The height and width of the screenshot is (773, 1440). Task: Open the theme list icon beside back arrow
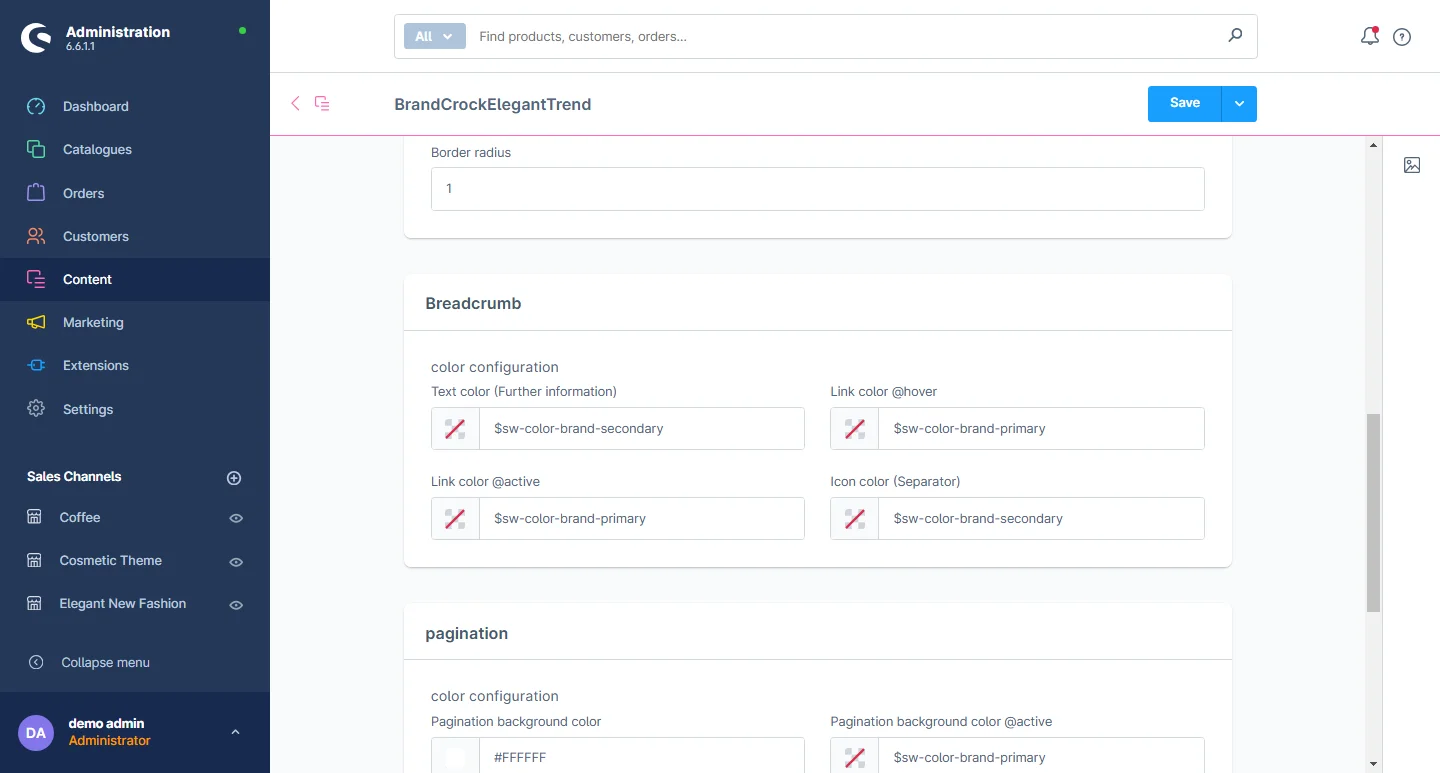(x=322, y=103)
